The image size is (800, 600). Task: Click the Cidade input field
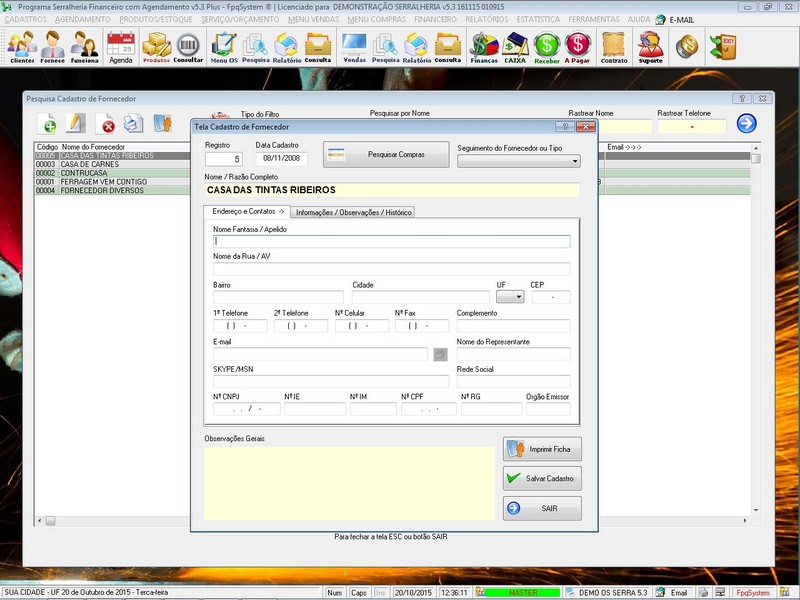[421, 297]
